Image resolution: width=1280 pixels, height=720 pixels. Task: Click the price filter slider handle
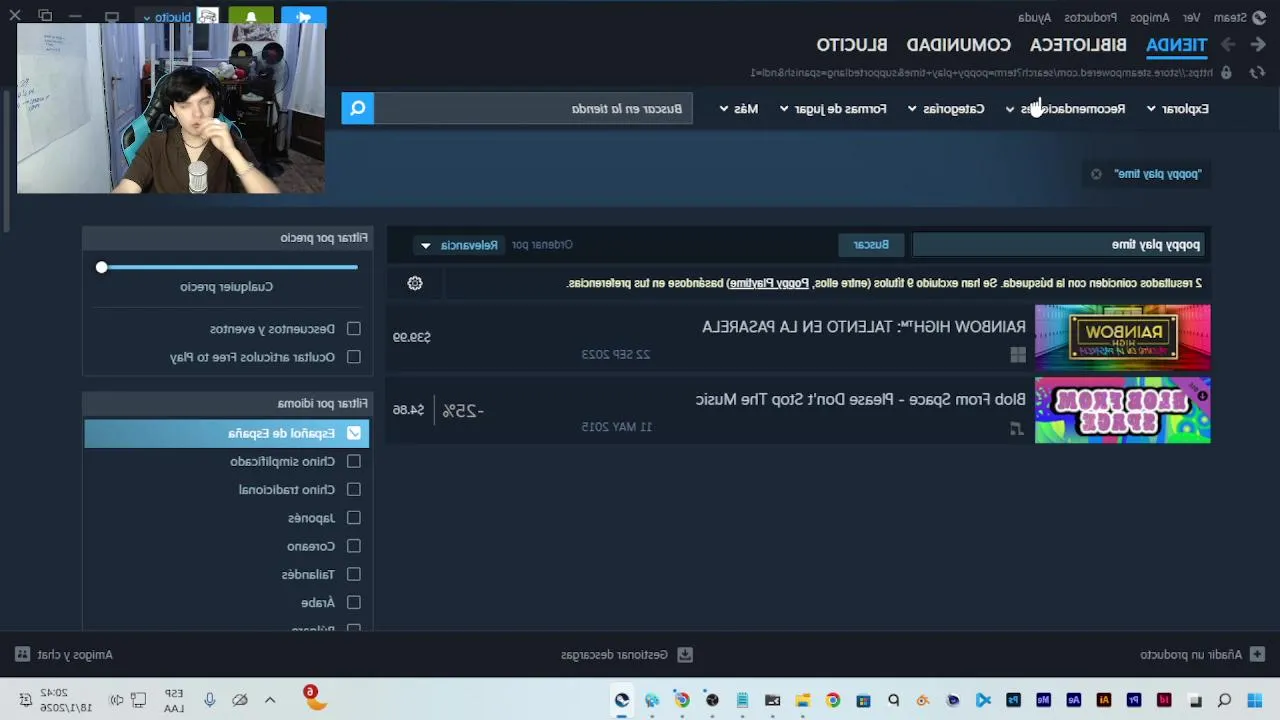click(x=101, y=267)
